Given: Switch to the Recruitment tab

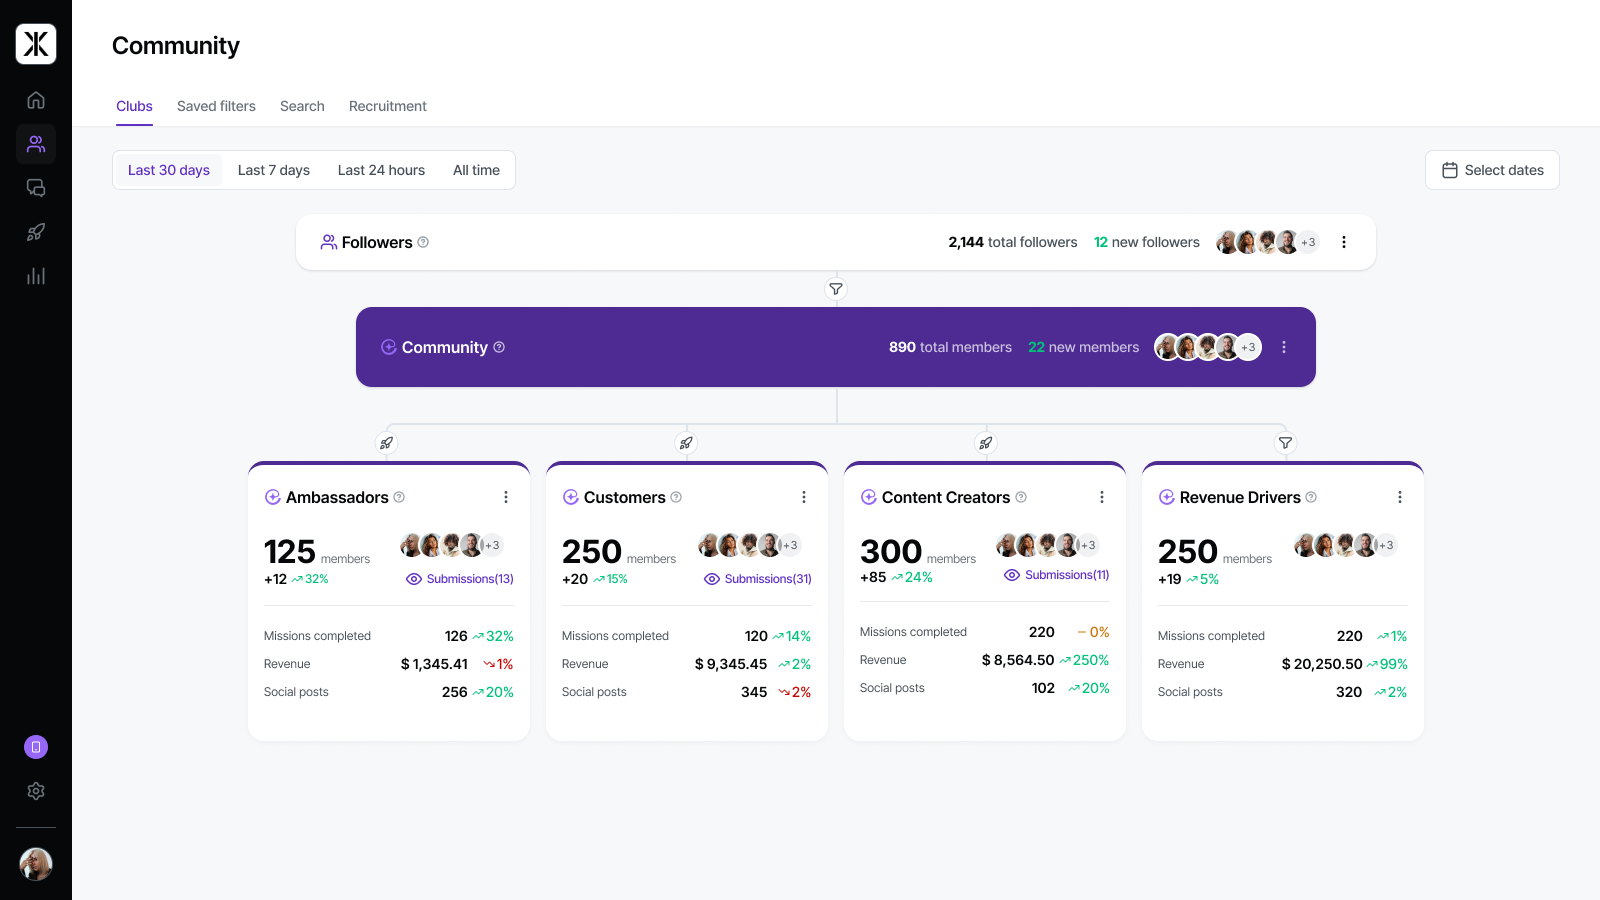Looking at the screenshot, I should 388,106.
